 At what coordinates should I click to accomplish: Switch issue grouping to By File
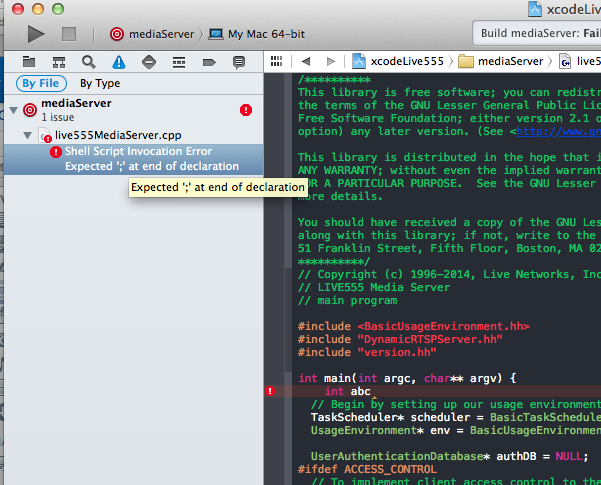41,83
